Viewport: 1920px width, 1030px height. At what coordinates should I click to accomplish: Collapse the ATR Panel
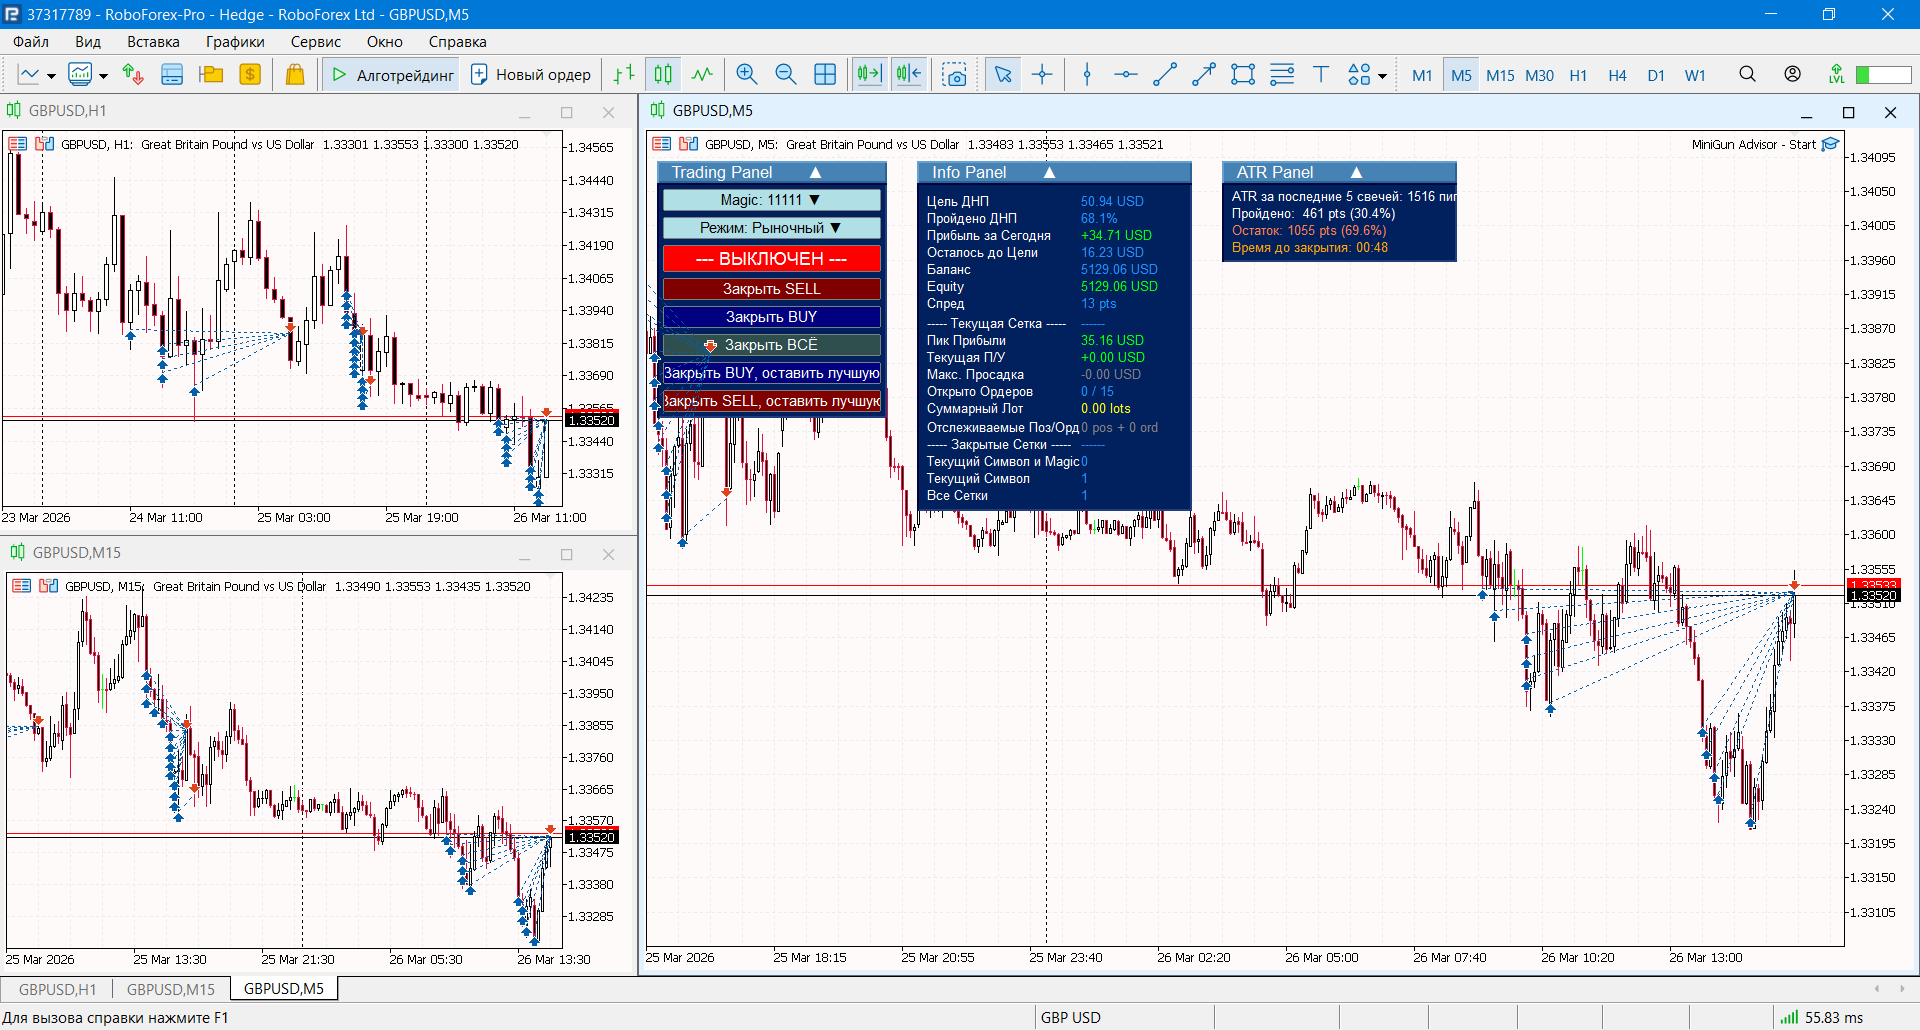click(x=1356, y=172)
